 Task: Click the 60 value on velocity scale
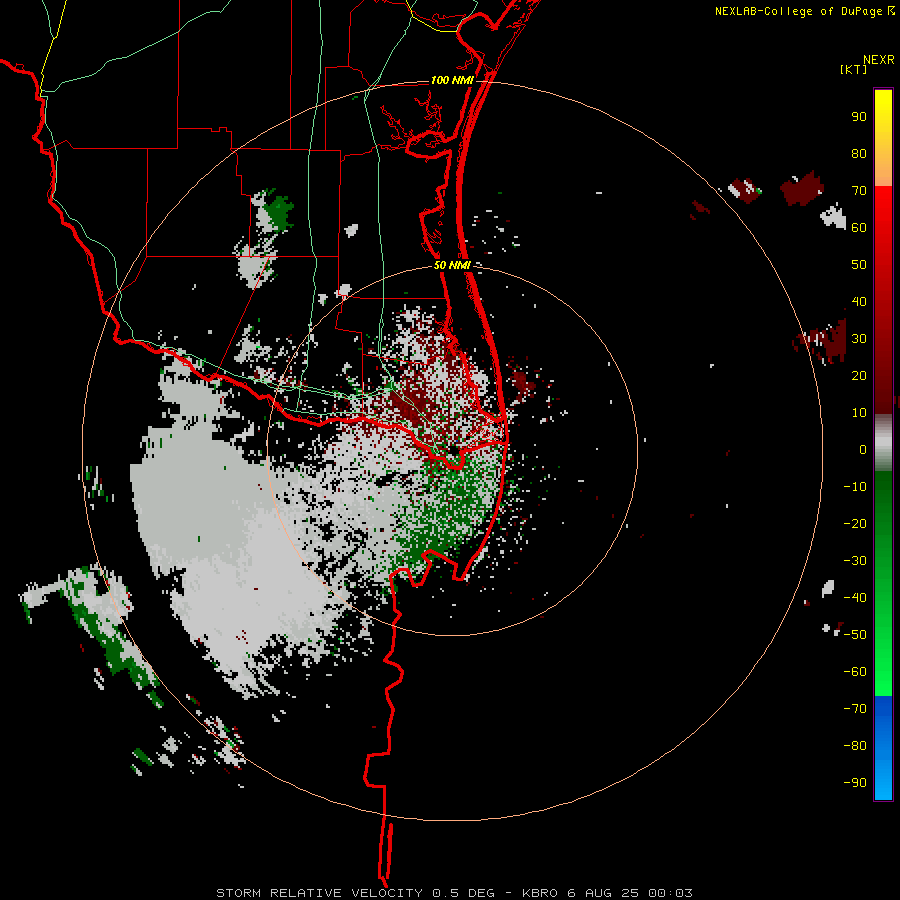(x=859, y=227)
